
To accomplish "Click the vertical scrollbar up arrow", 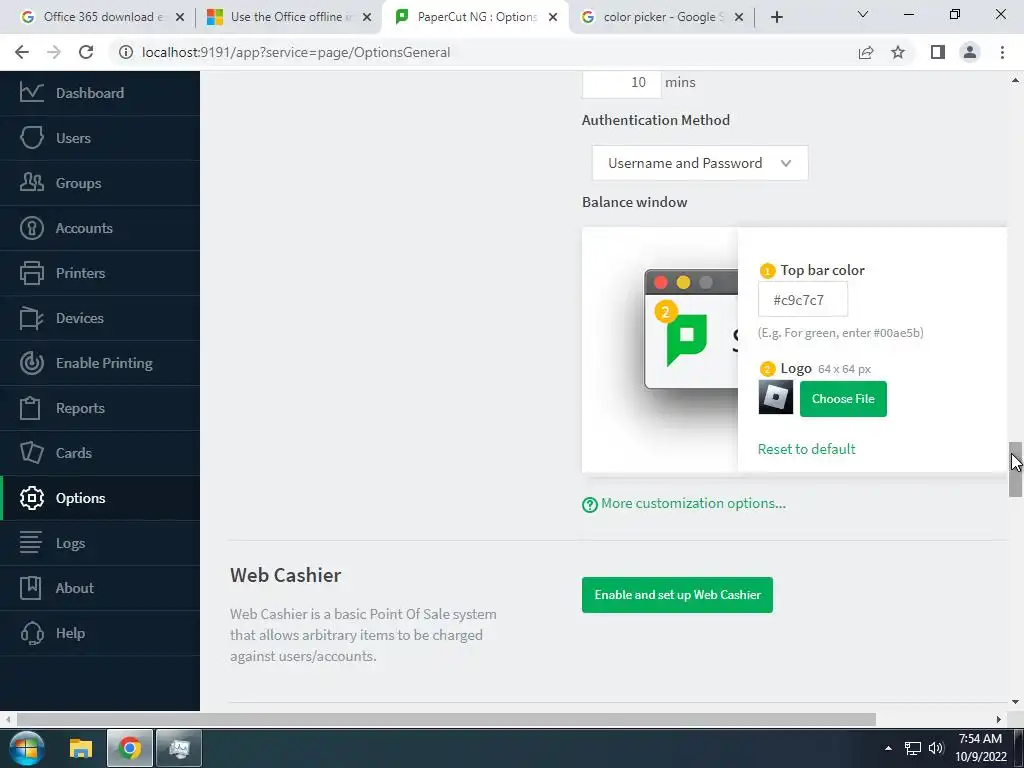I will point(1015,80).
